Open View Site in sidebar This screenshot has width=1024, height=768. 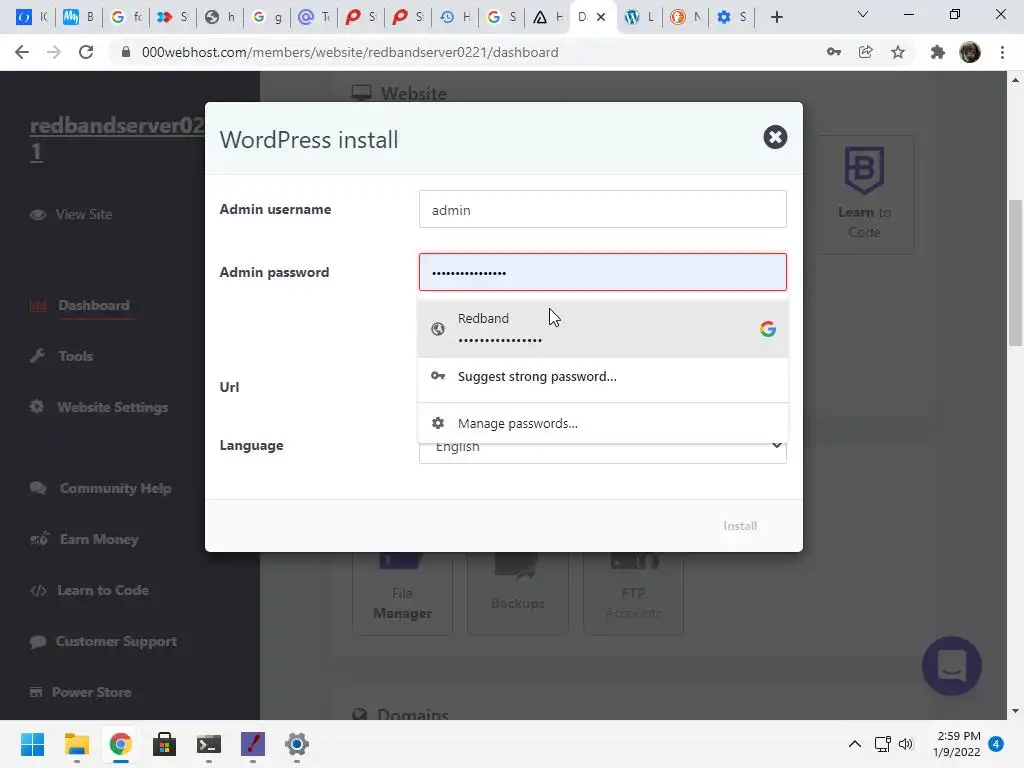click(84, 214)
